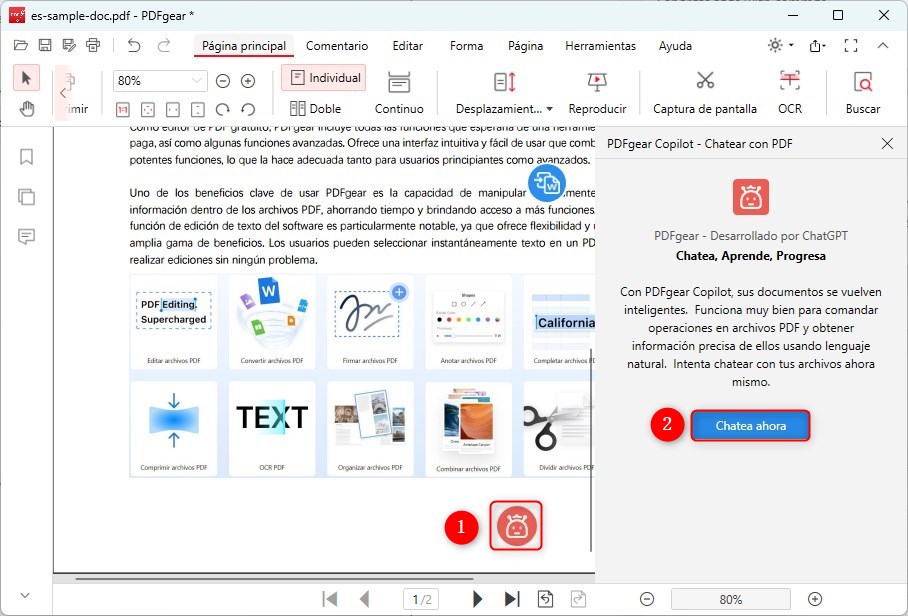Jump to the last page

click(x=512, y=599)
